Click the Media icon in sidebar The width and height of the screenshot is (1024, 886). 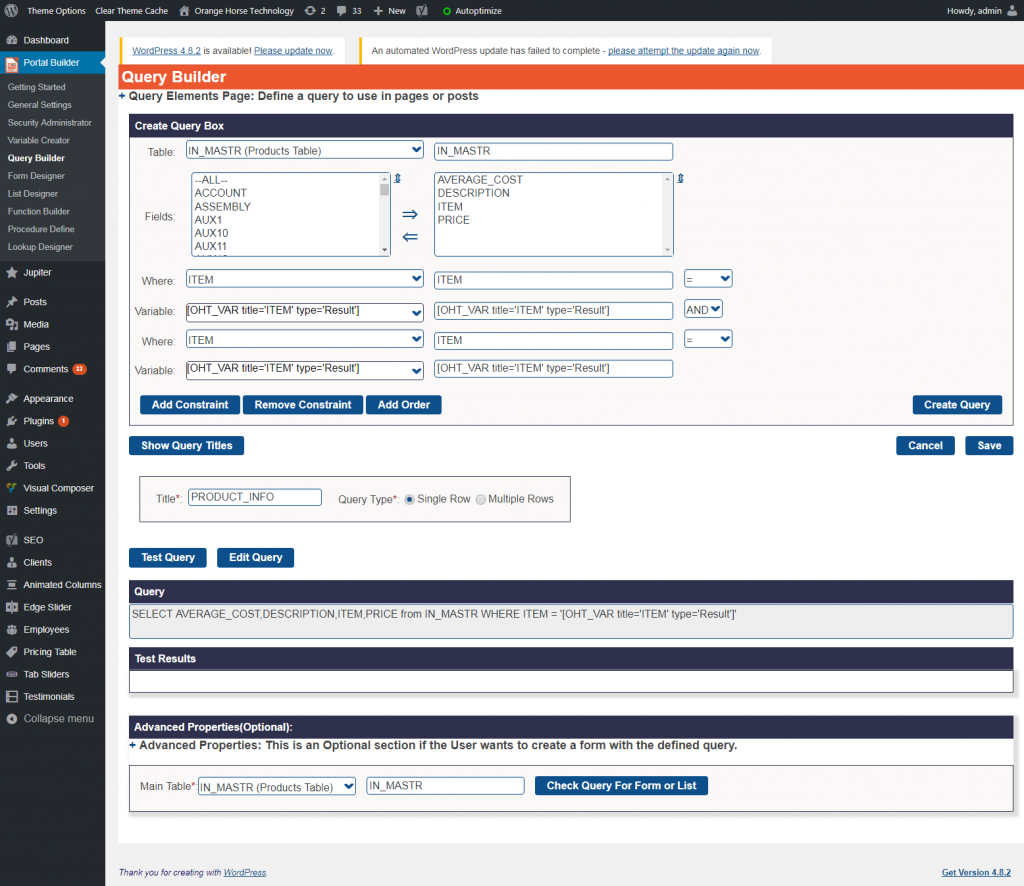[x=12, y=324]
